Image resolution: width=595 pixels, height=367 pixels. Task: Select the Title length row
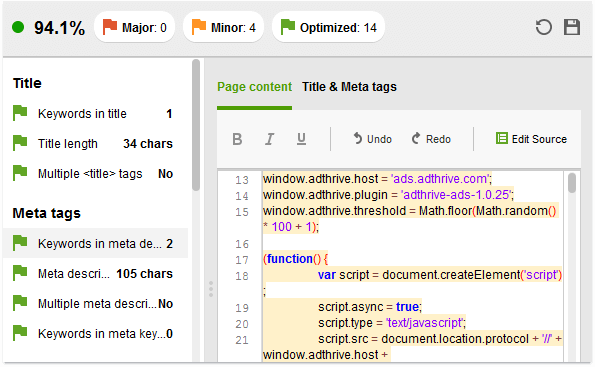pyautogui.click(x=95, y=143)
